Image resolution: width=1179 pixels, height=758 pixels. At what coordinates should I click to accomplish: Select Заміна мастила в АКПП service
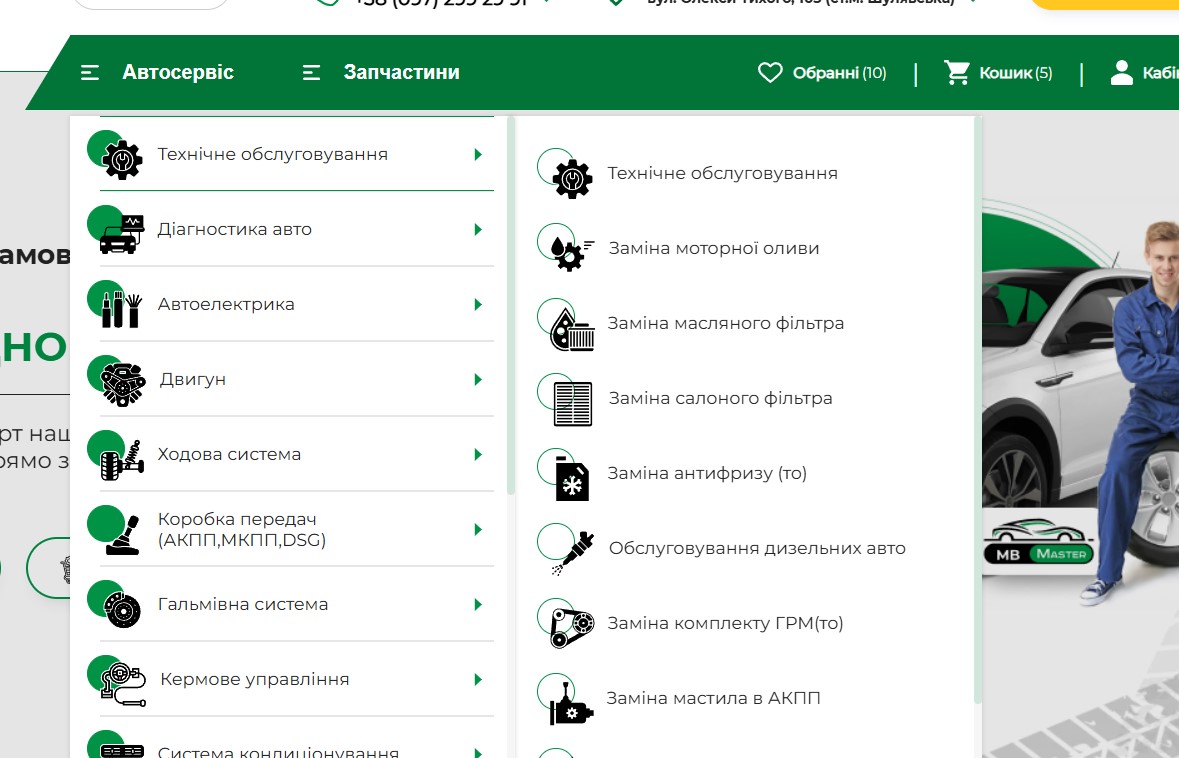pyautogui.click(x=713, y=698)
